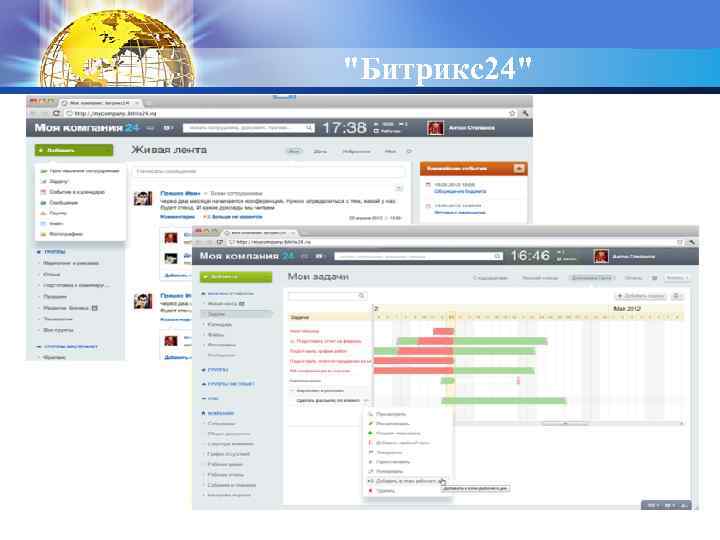
Task: Choose Задачу in the Добавить dropdown
Action: point(58,181)
